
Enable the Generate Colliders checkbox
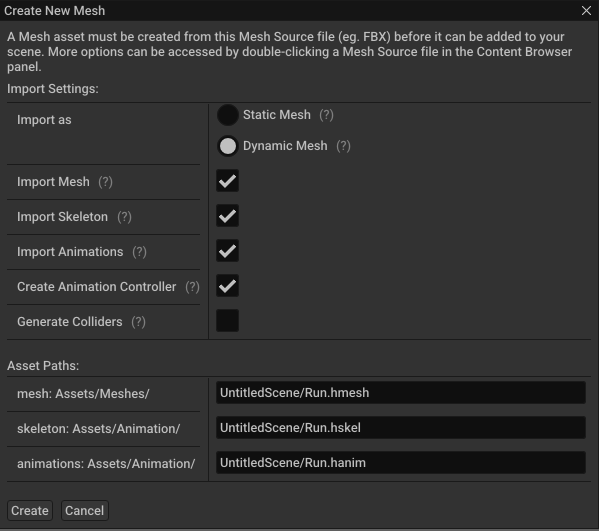click(x=228, y=321)
